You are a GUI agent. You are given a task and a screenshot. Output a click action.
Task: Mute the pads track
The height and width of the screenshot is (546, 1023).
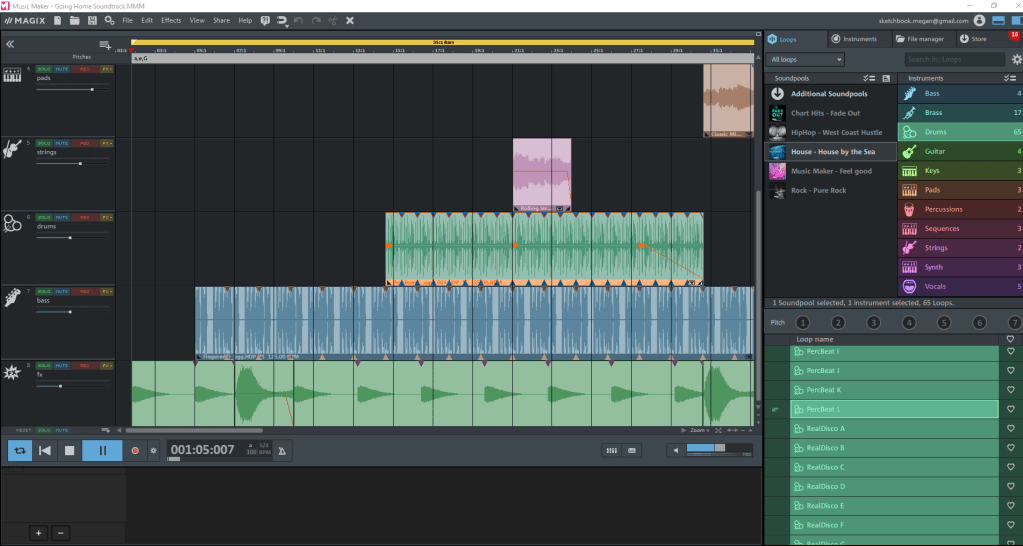[62, 69]
